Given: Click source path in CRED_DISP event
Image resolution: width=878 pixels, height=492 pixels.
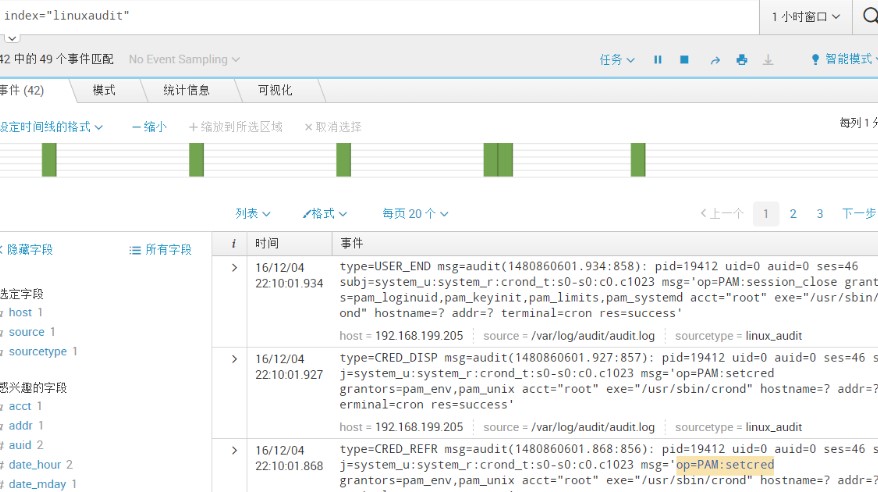Looking at the screenshot, I should (592, 427).
